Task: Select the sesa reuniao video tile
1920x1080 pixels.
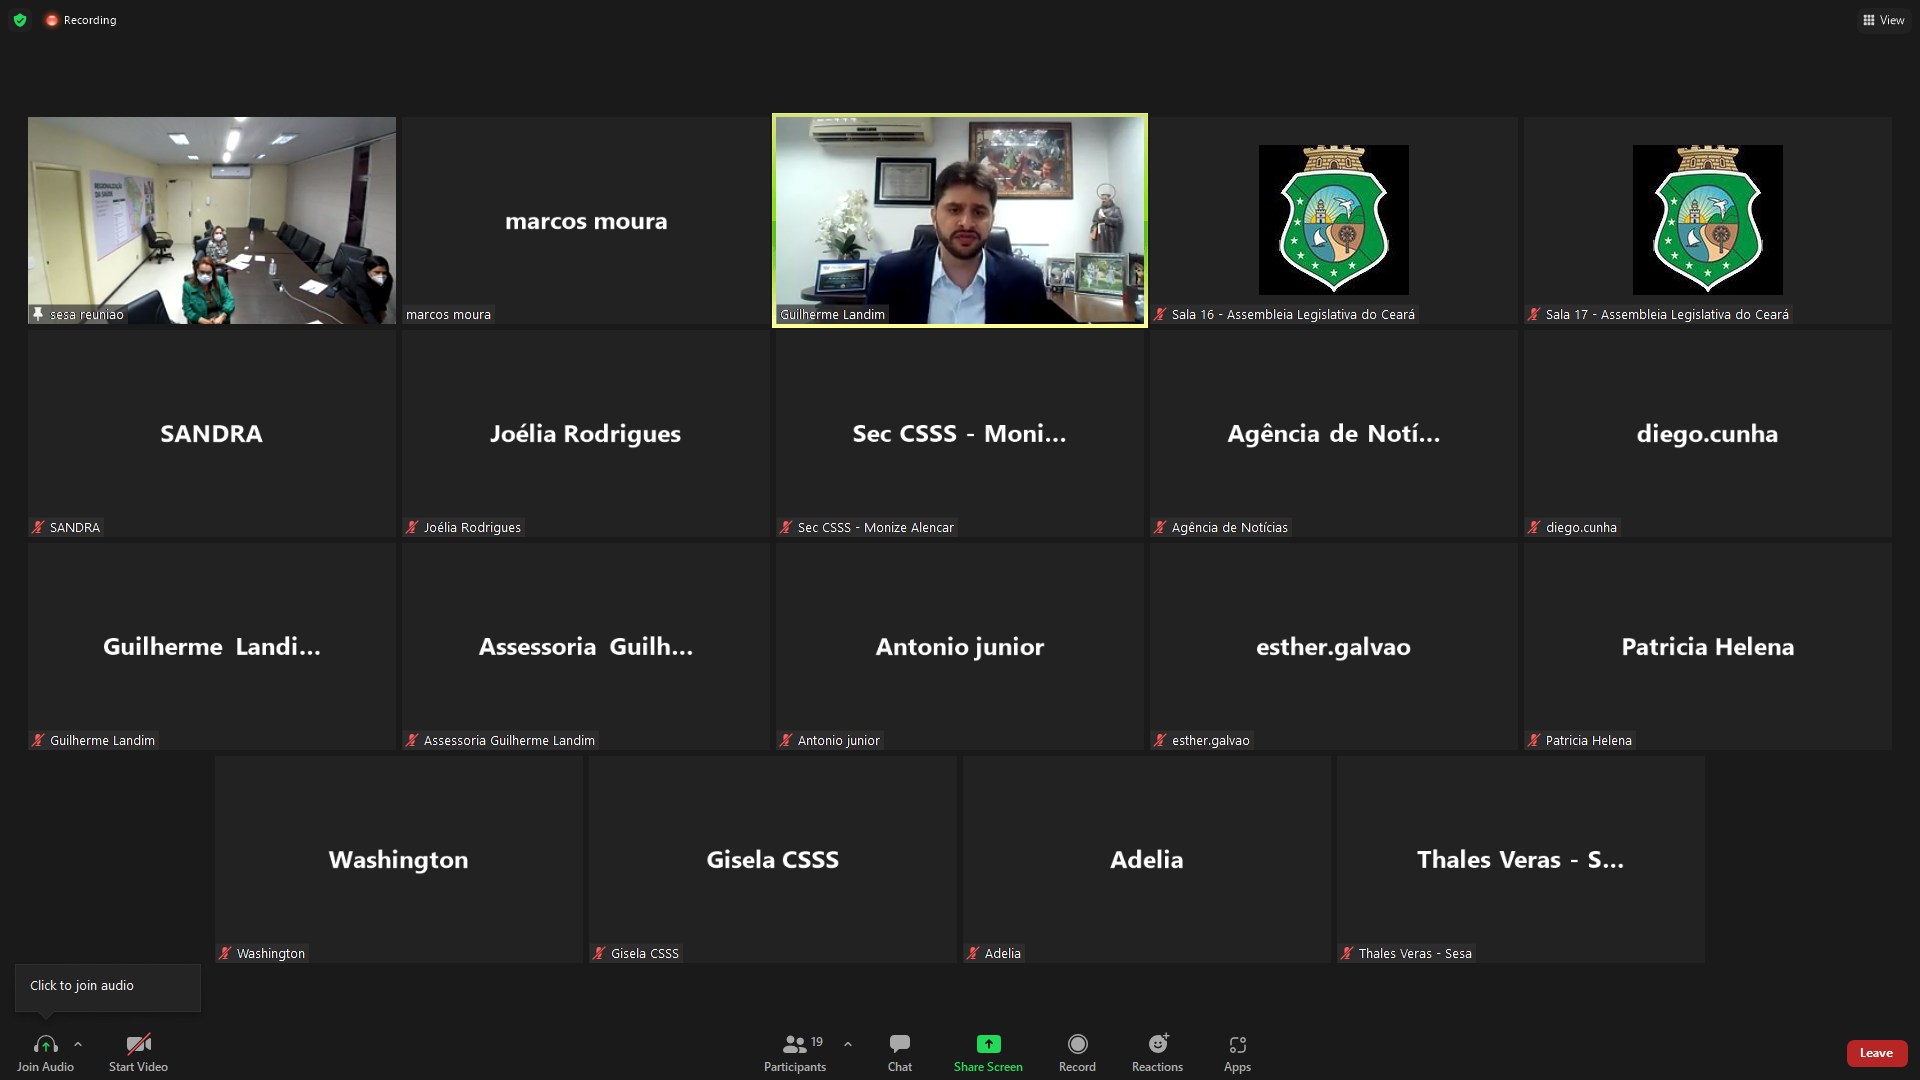Action: (x=211, y=220)
